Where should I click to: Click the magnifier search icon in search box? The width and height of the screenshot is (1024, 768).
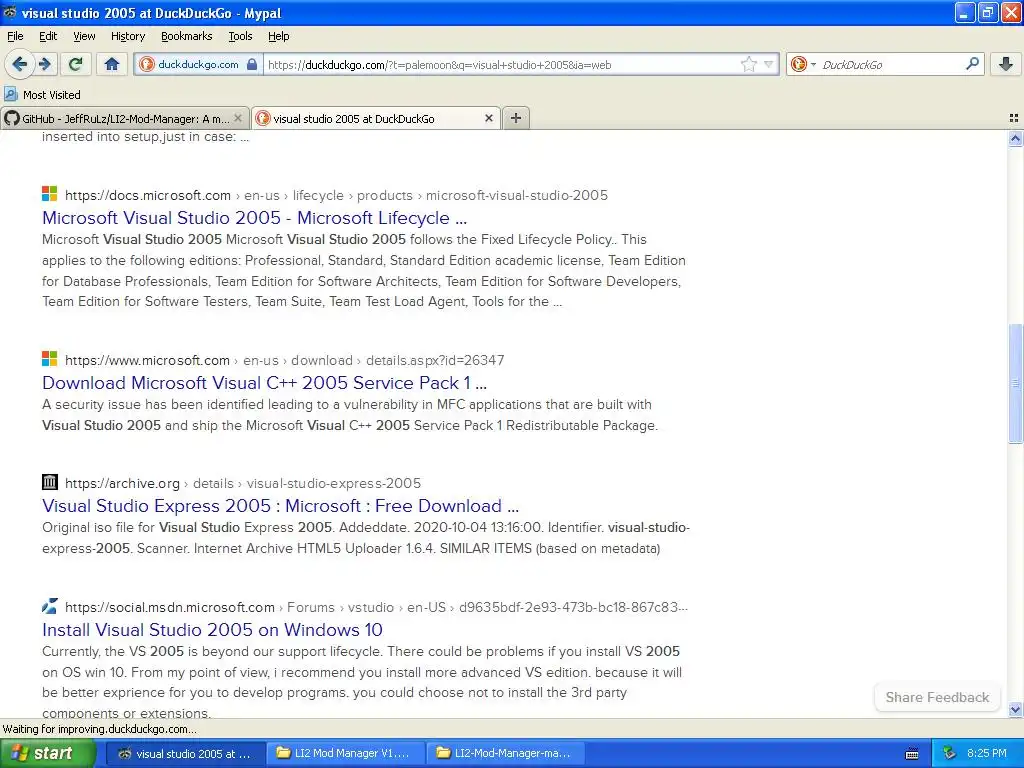pyautogui.click(x=972, y=64)
